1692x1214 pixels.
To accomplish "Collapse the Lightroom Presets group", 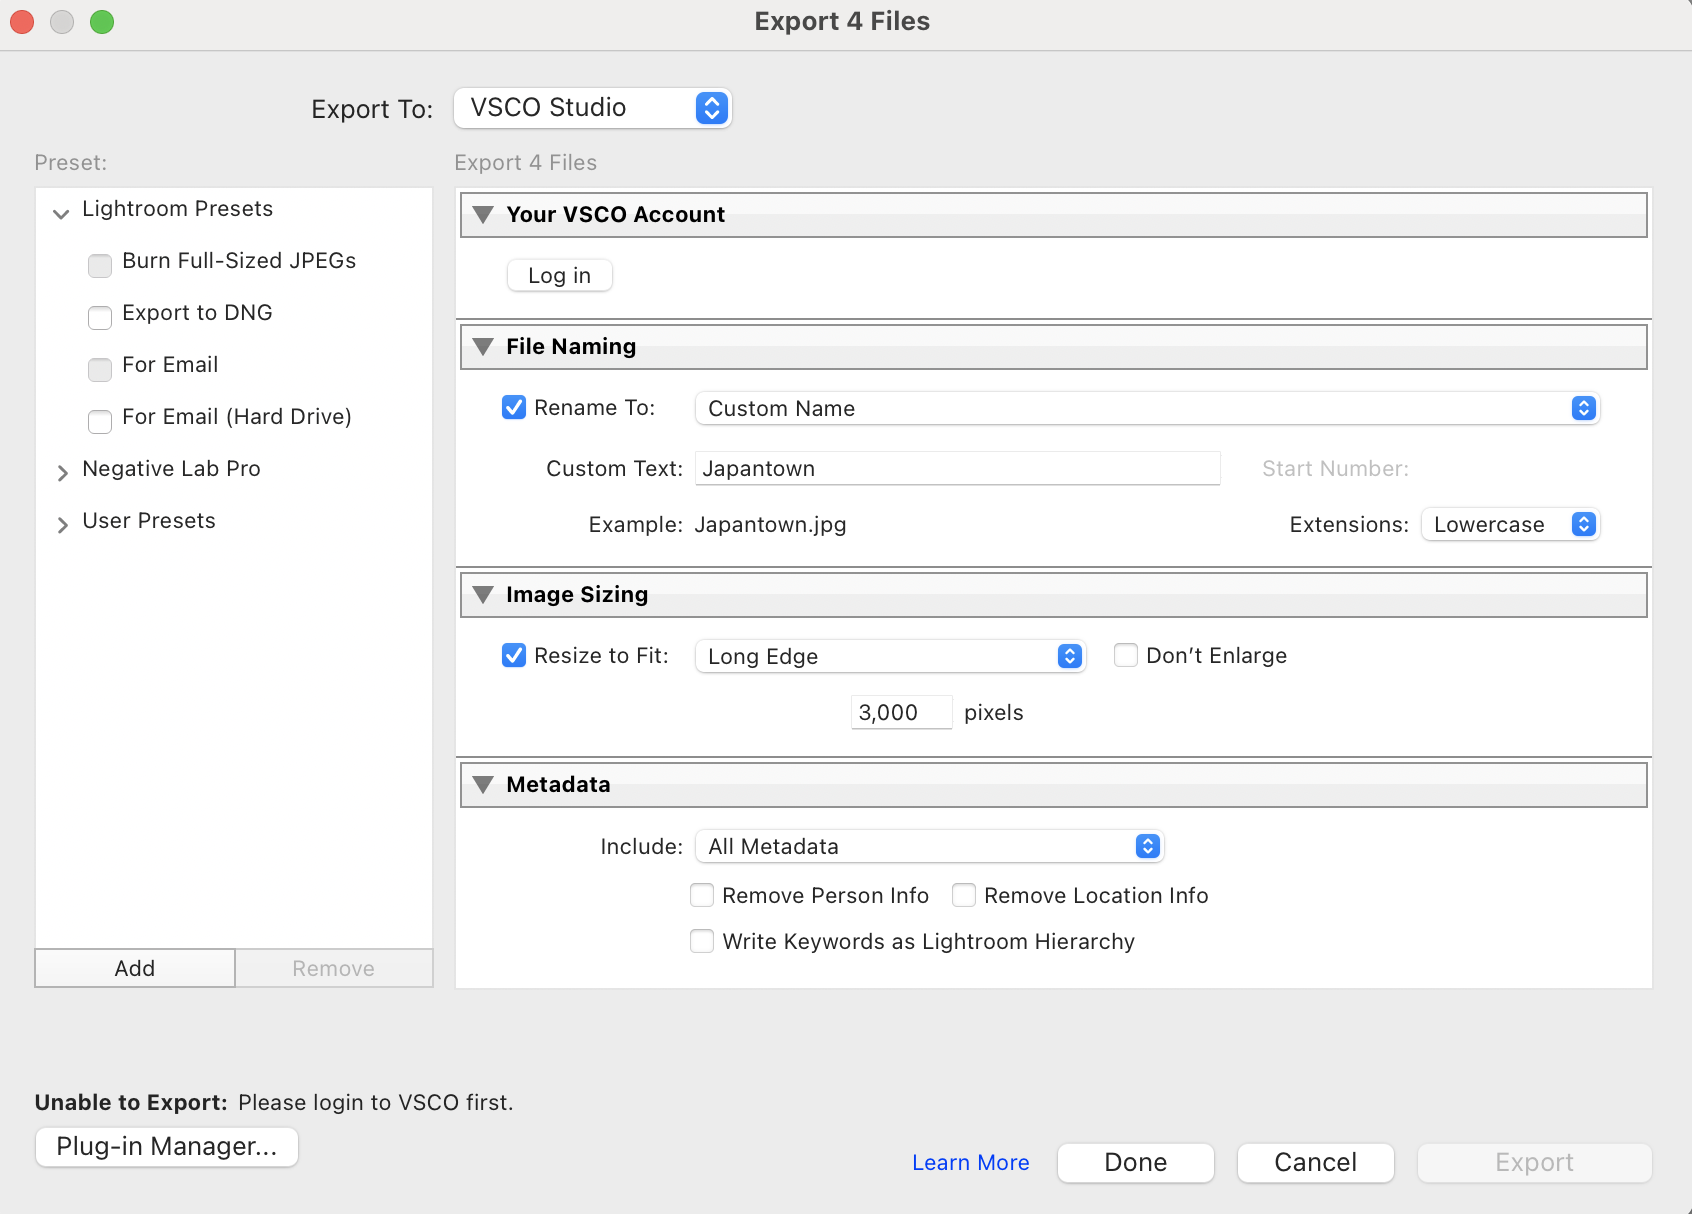I will pyautogui.click(x=61, y=212).
